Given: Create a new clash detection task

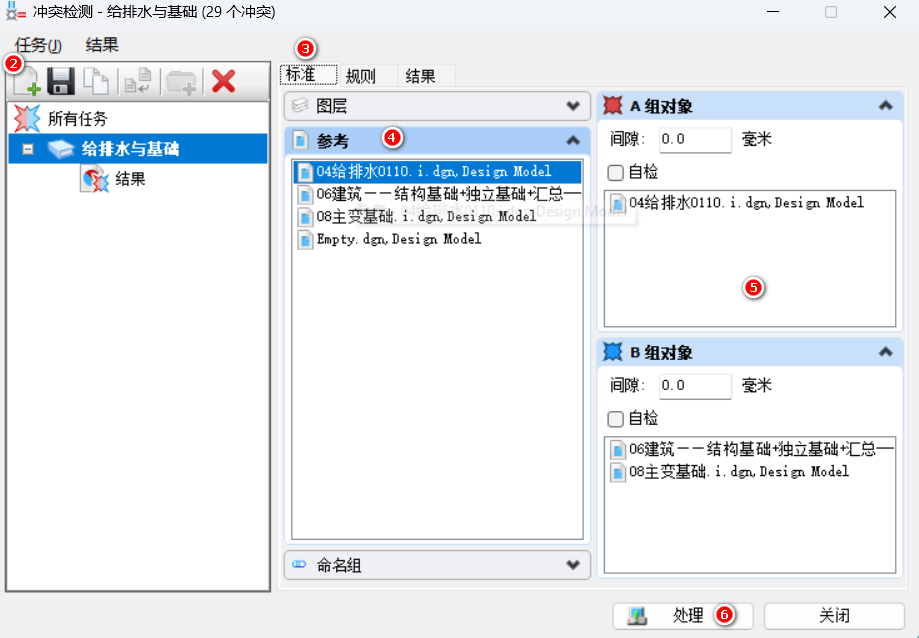Looking at the screenshot, I should [x=27, y=81].
